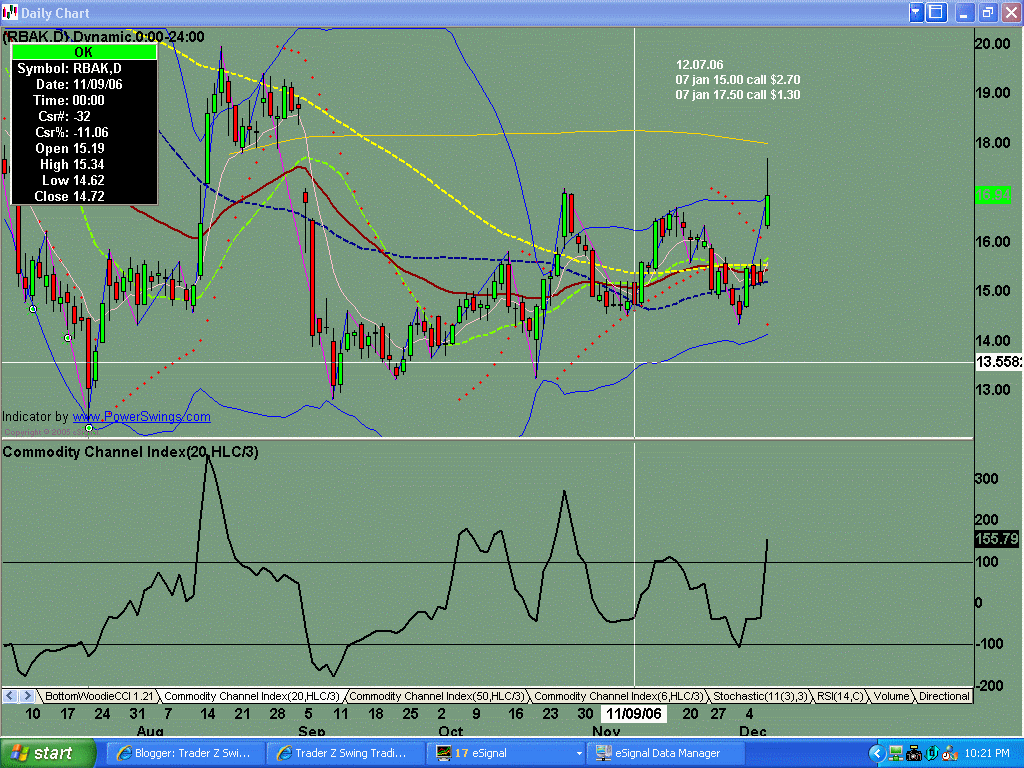
Task: Click the Dec month label on time axis
Action: click(x=752, y=731)
